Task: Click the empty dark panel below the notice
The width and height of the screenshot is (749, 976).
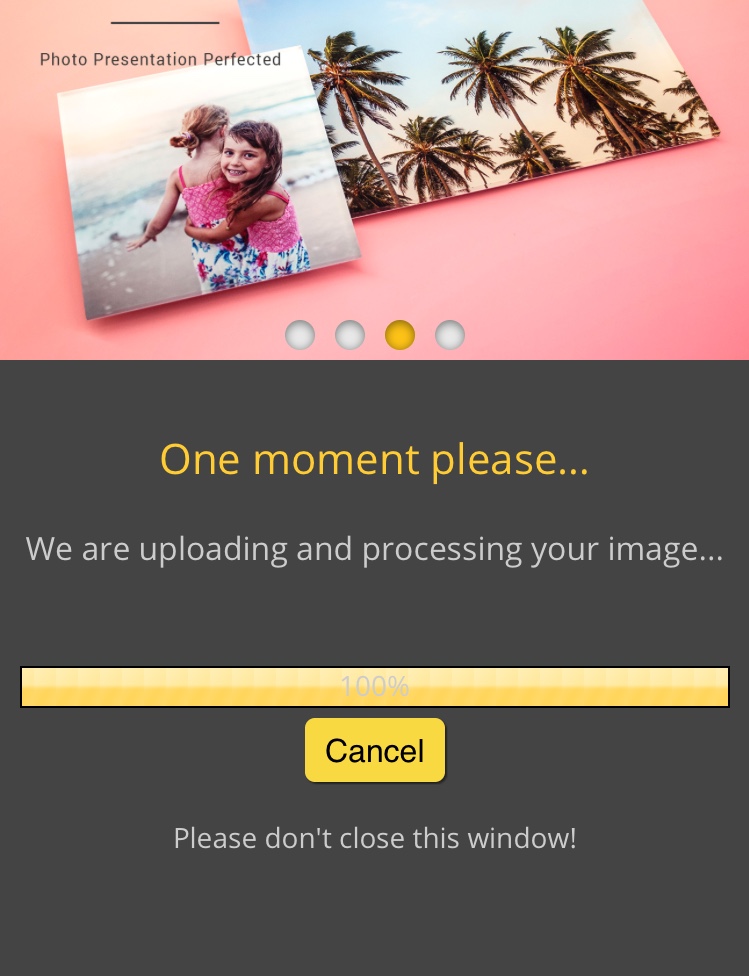Action: (375, 915)
